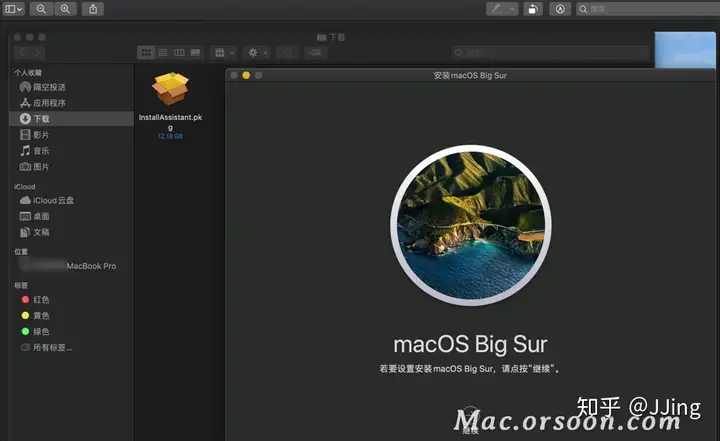This screenshot has height=441, width=720.
Task: Open iCloud 云盘 in sidebar
Action: [47, 200]
